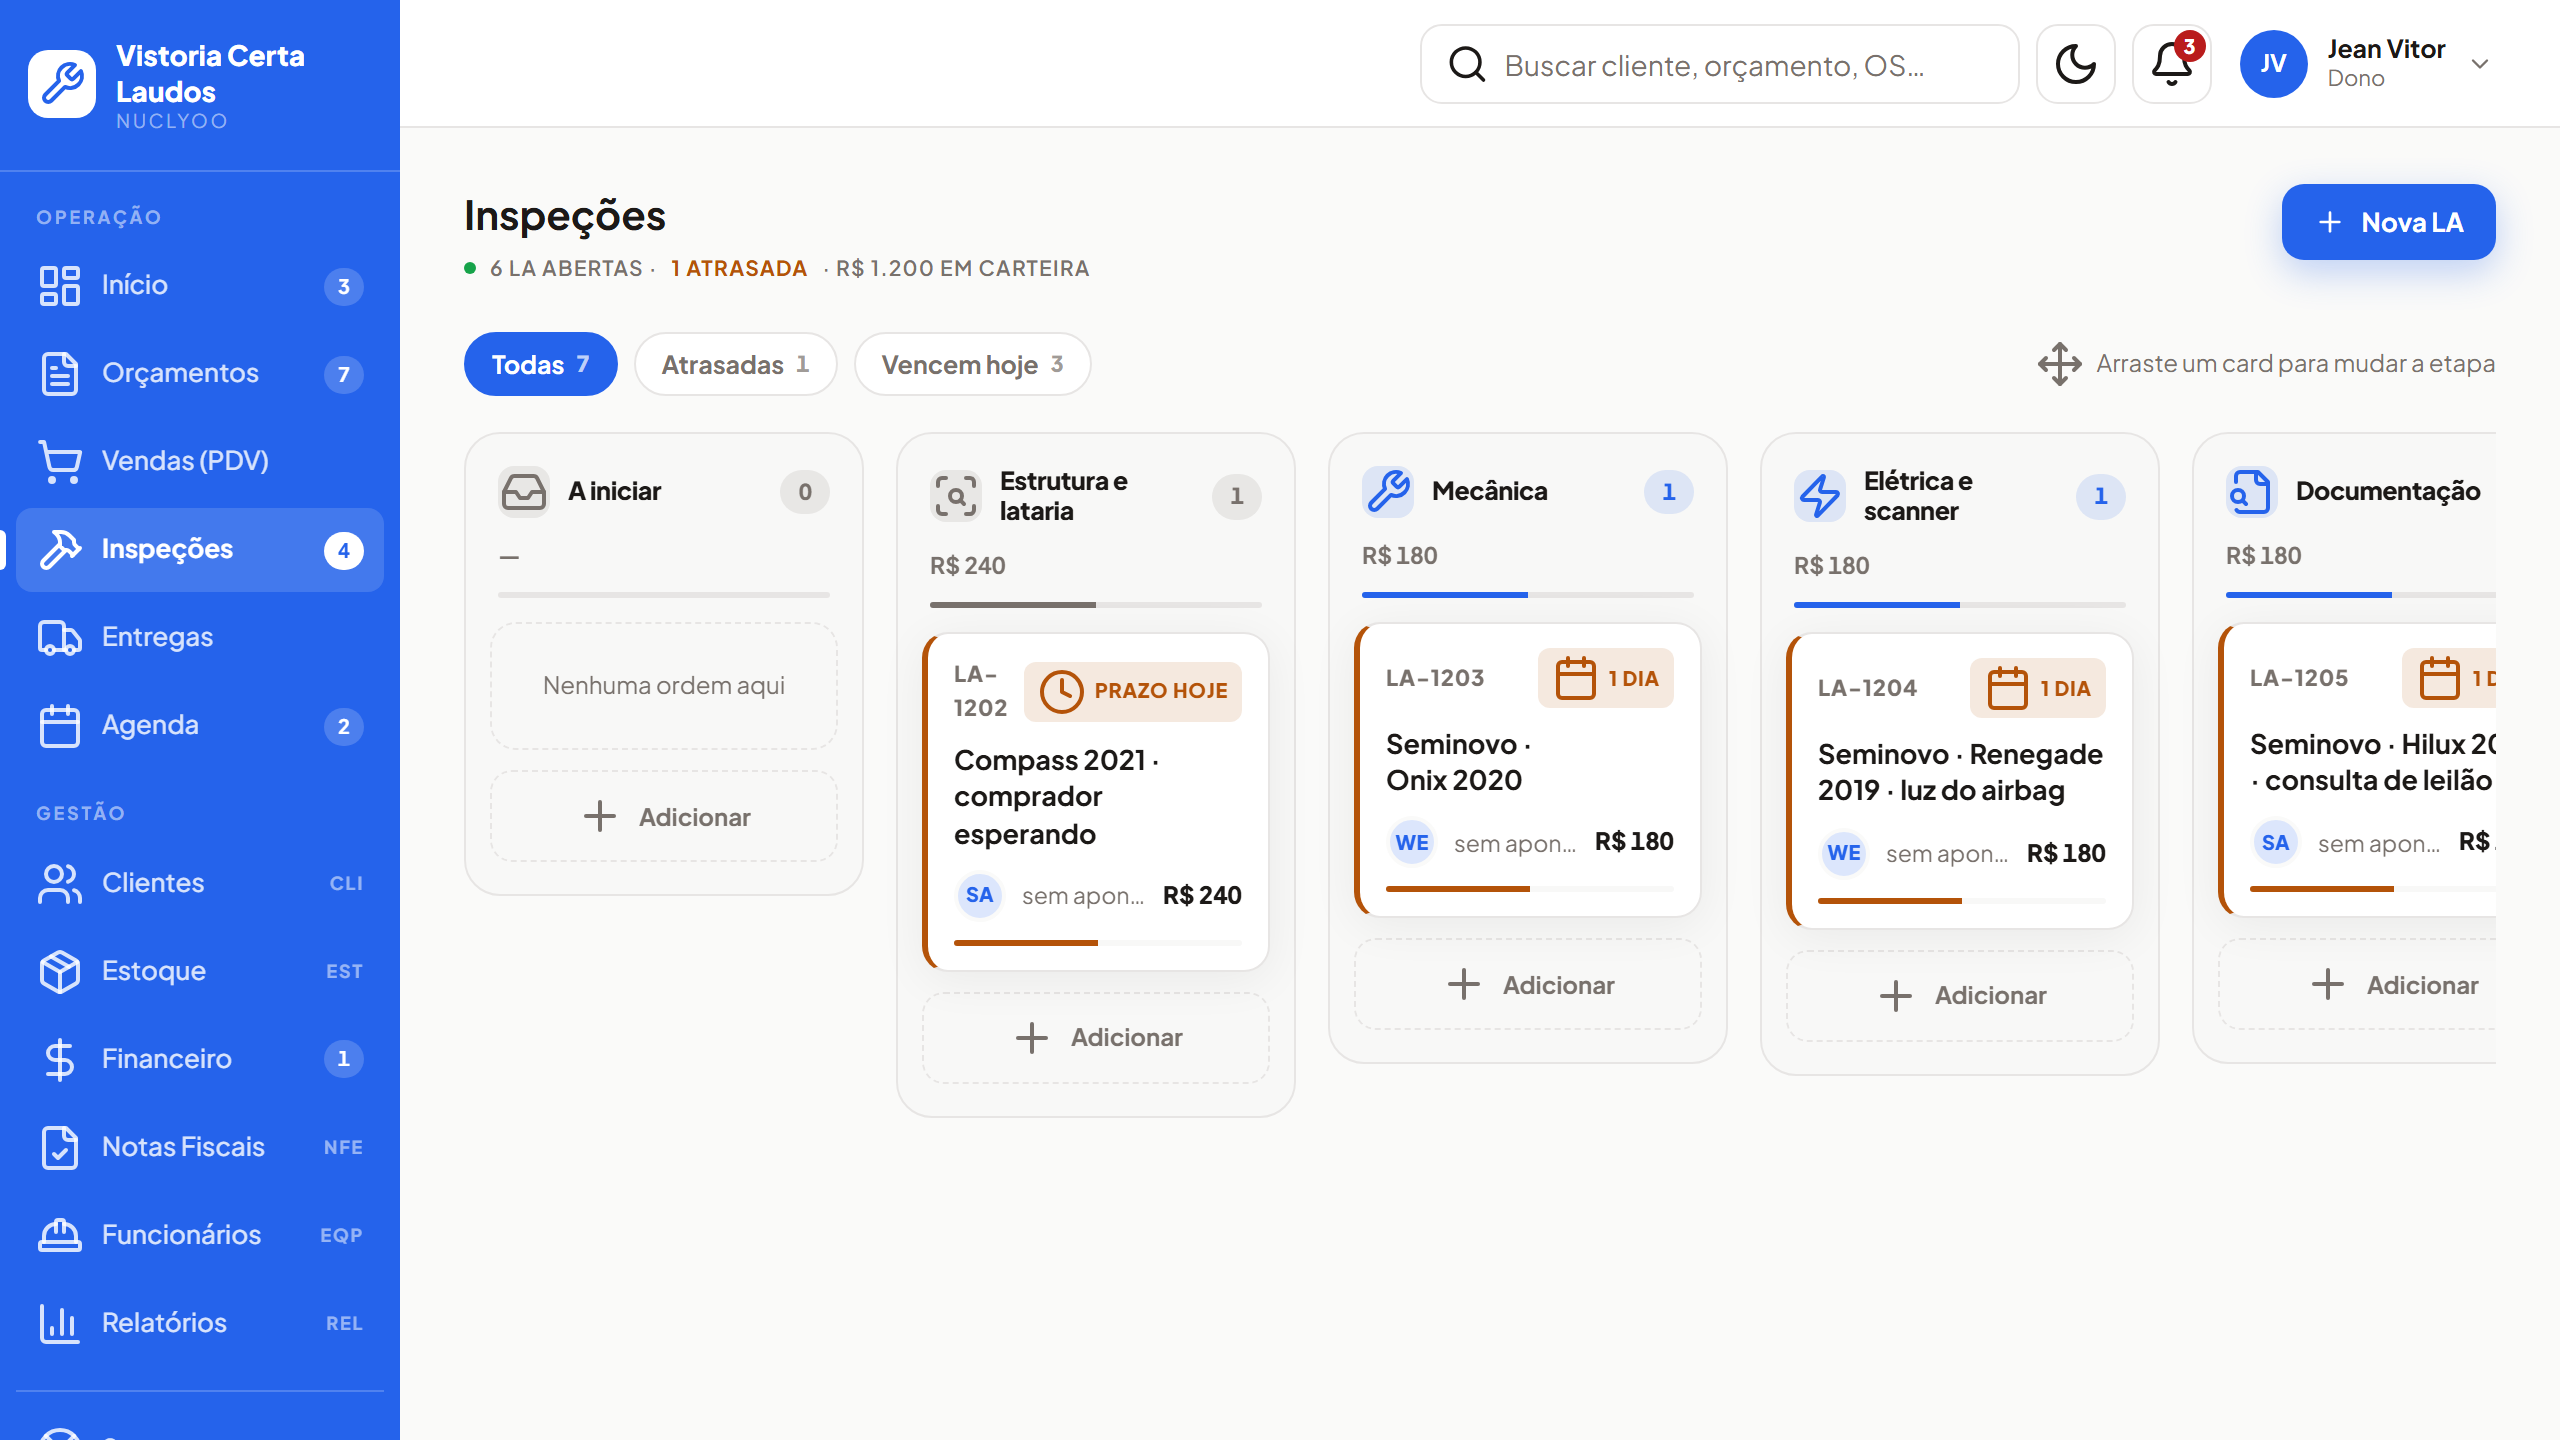The image size is (2560, 1440).
Task: Open Clientes people icon
Action: click(x=60, y=883)
